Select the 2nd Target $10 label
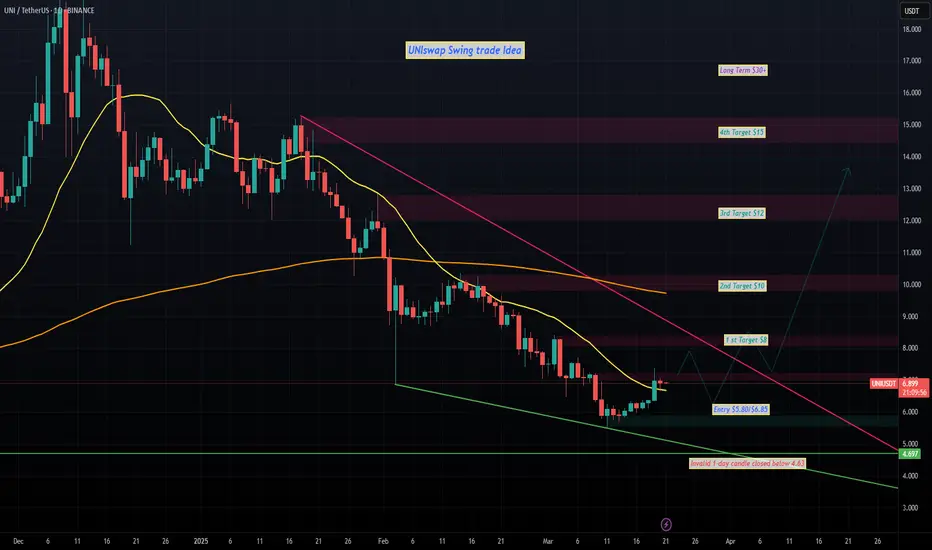932x550 pixels. click(x=742, y=286)
